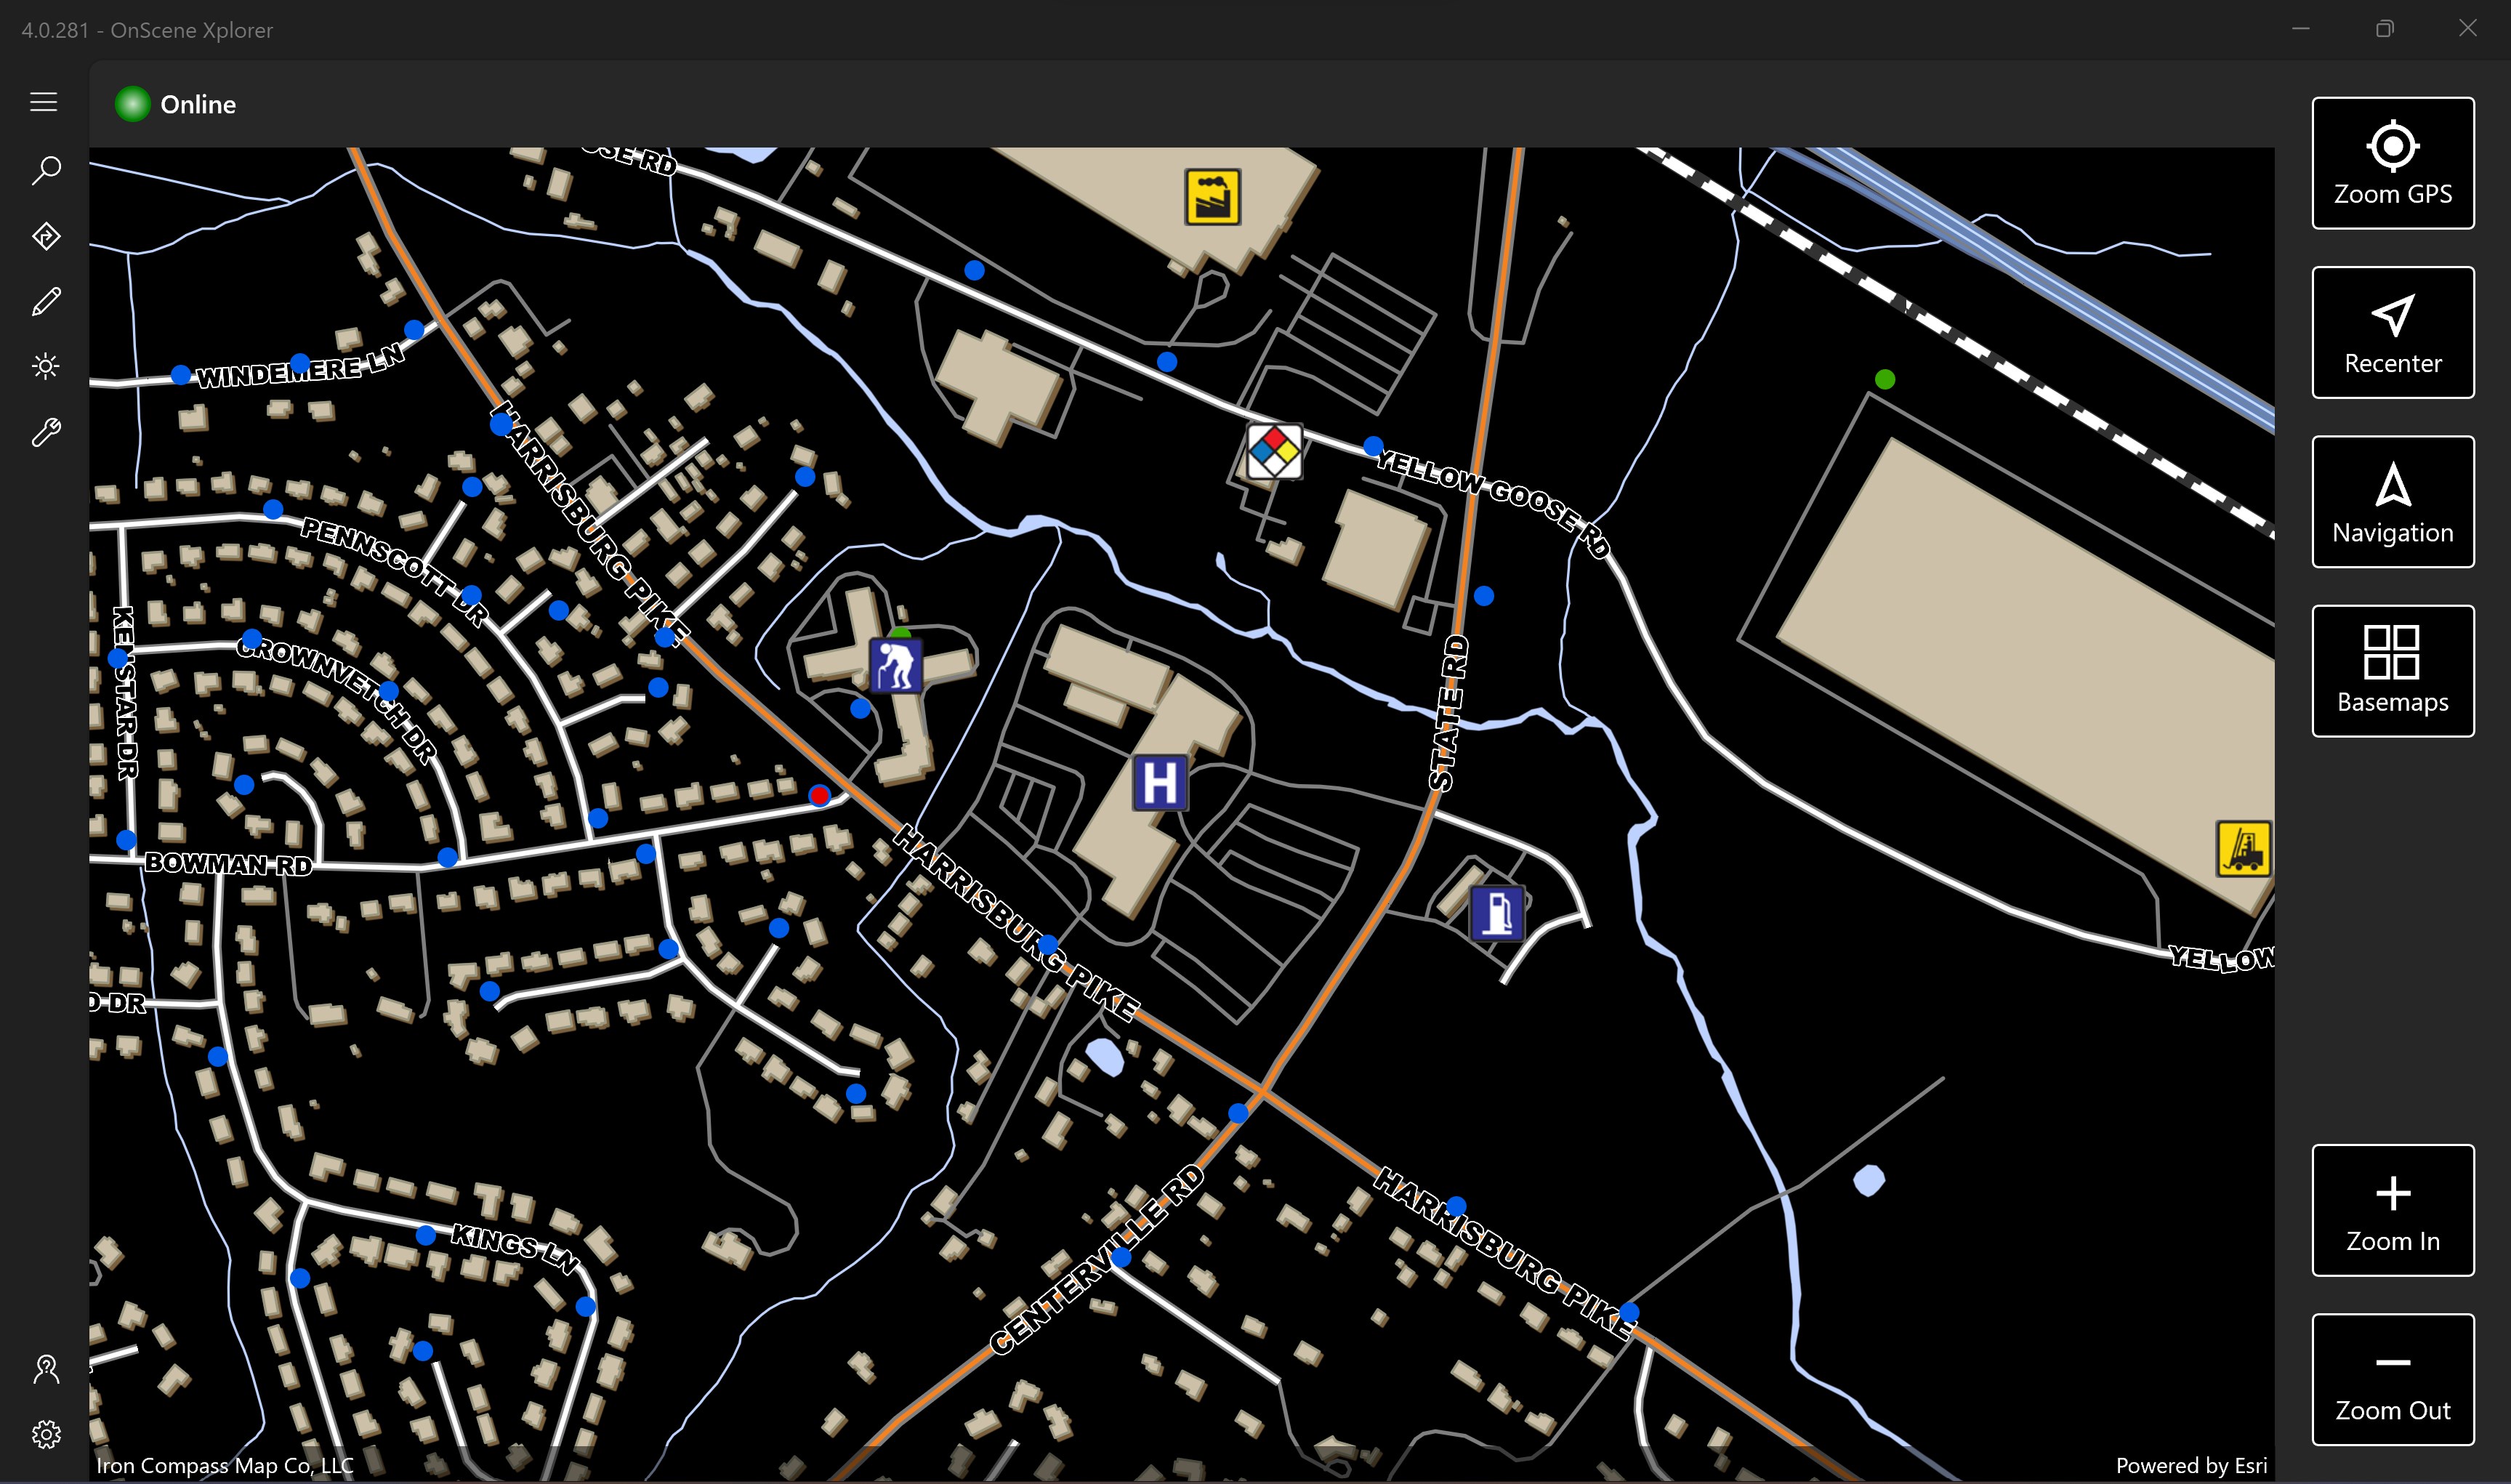Start Navigation mode

pyautogui.click(x=2392, y=502)
